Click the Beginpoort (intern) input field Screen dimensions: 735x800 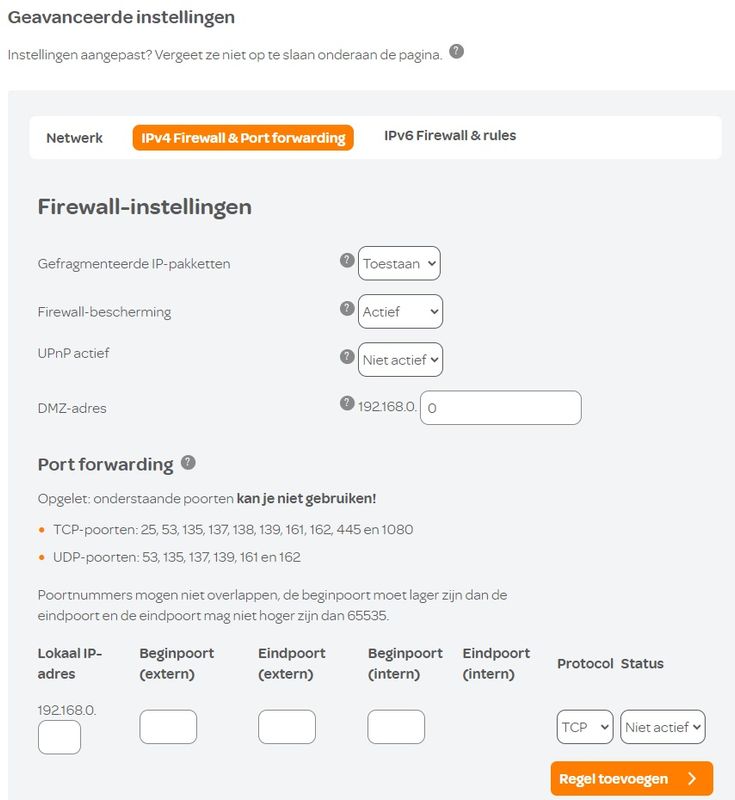click(x=396, y=727)
